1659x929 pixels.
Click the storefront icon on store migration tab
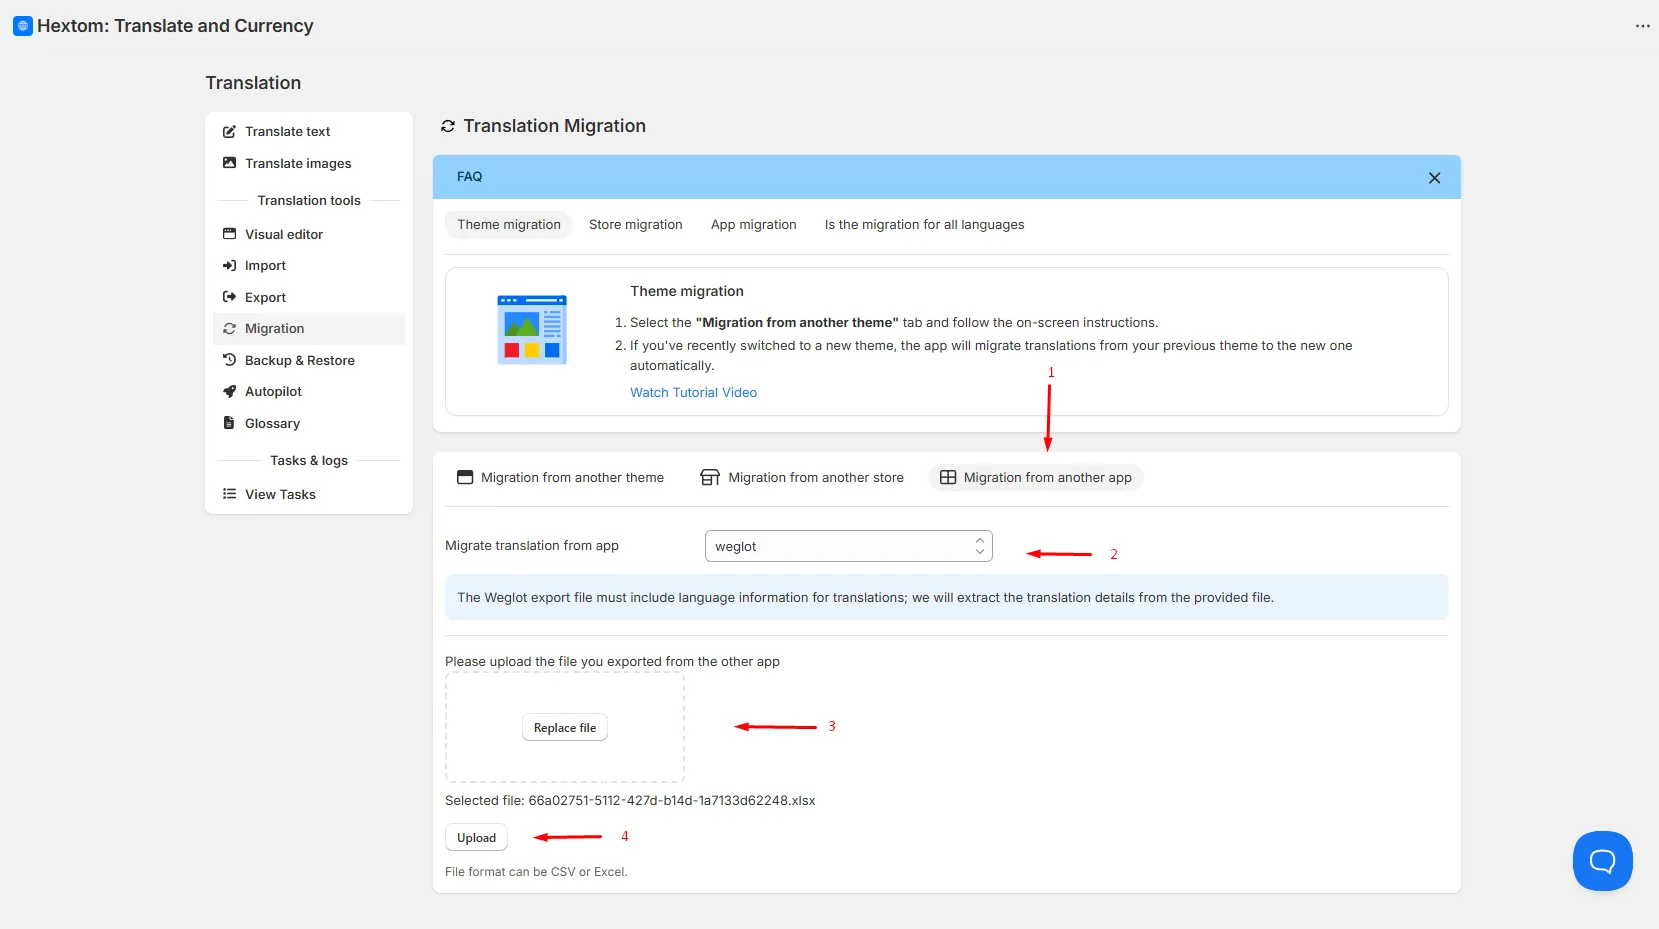pos(710,478)
